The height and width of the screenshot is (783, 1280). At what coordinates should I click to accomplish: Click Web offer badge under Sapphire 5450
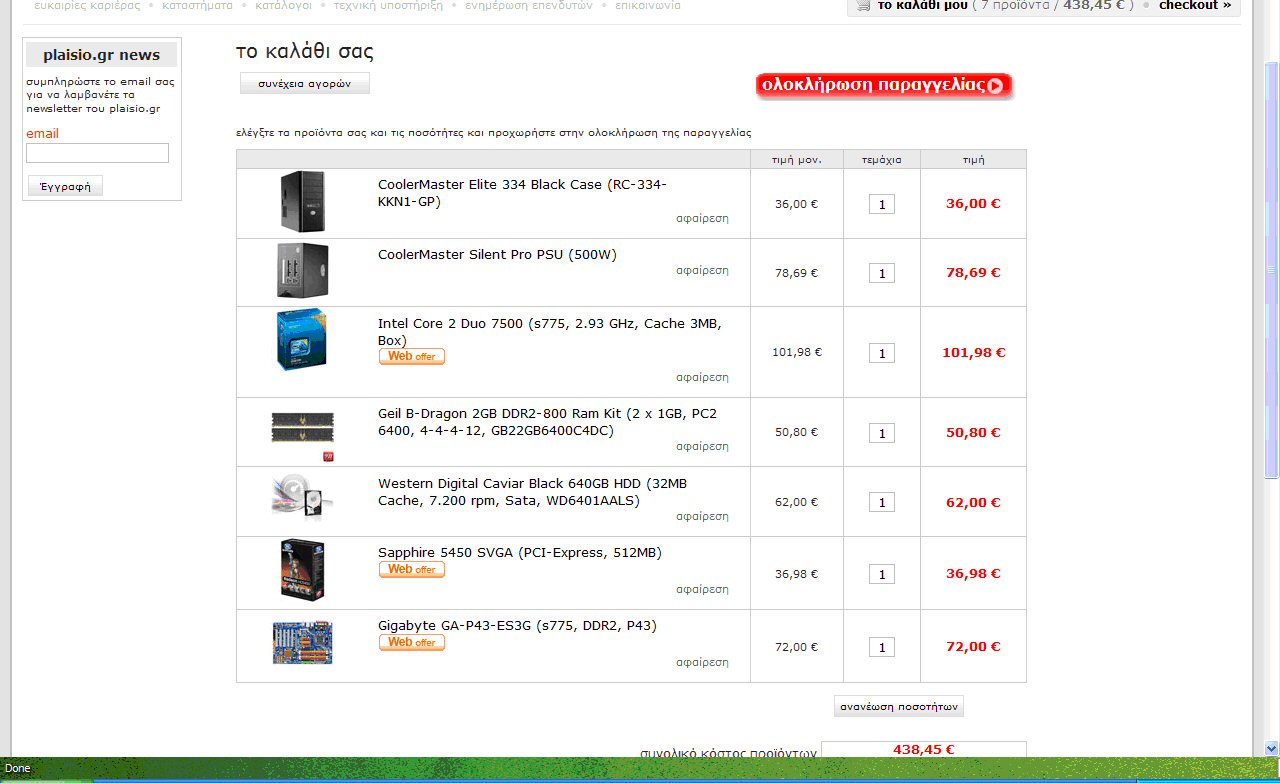click(412, 569)
